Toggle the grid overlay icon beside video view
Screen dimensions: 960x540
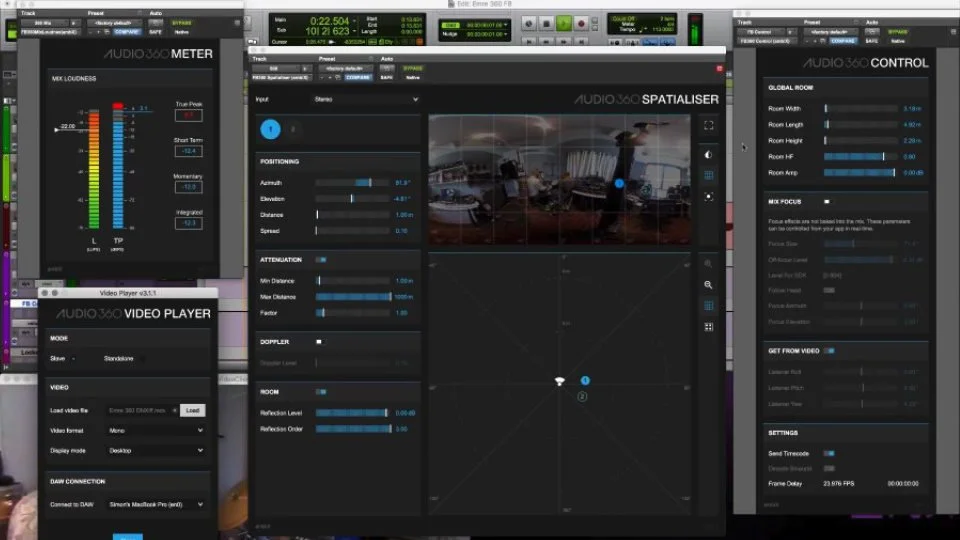pos(708,175)
